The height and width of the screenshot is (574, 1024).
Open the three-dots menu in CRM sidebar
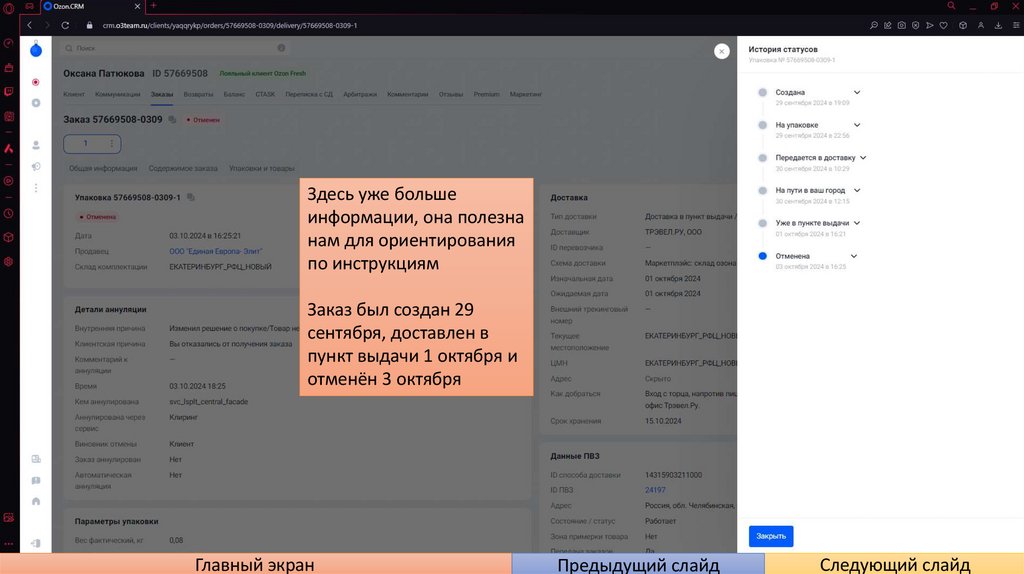click(36, 188)
